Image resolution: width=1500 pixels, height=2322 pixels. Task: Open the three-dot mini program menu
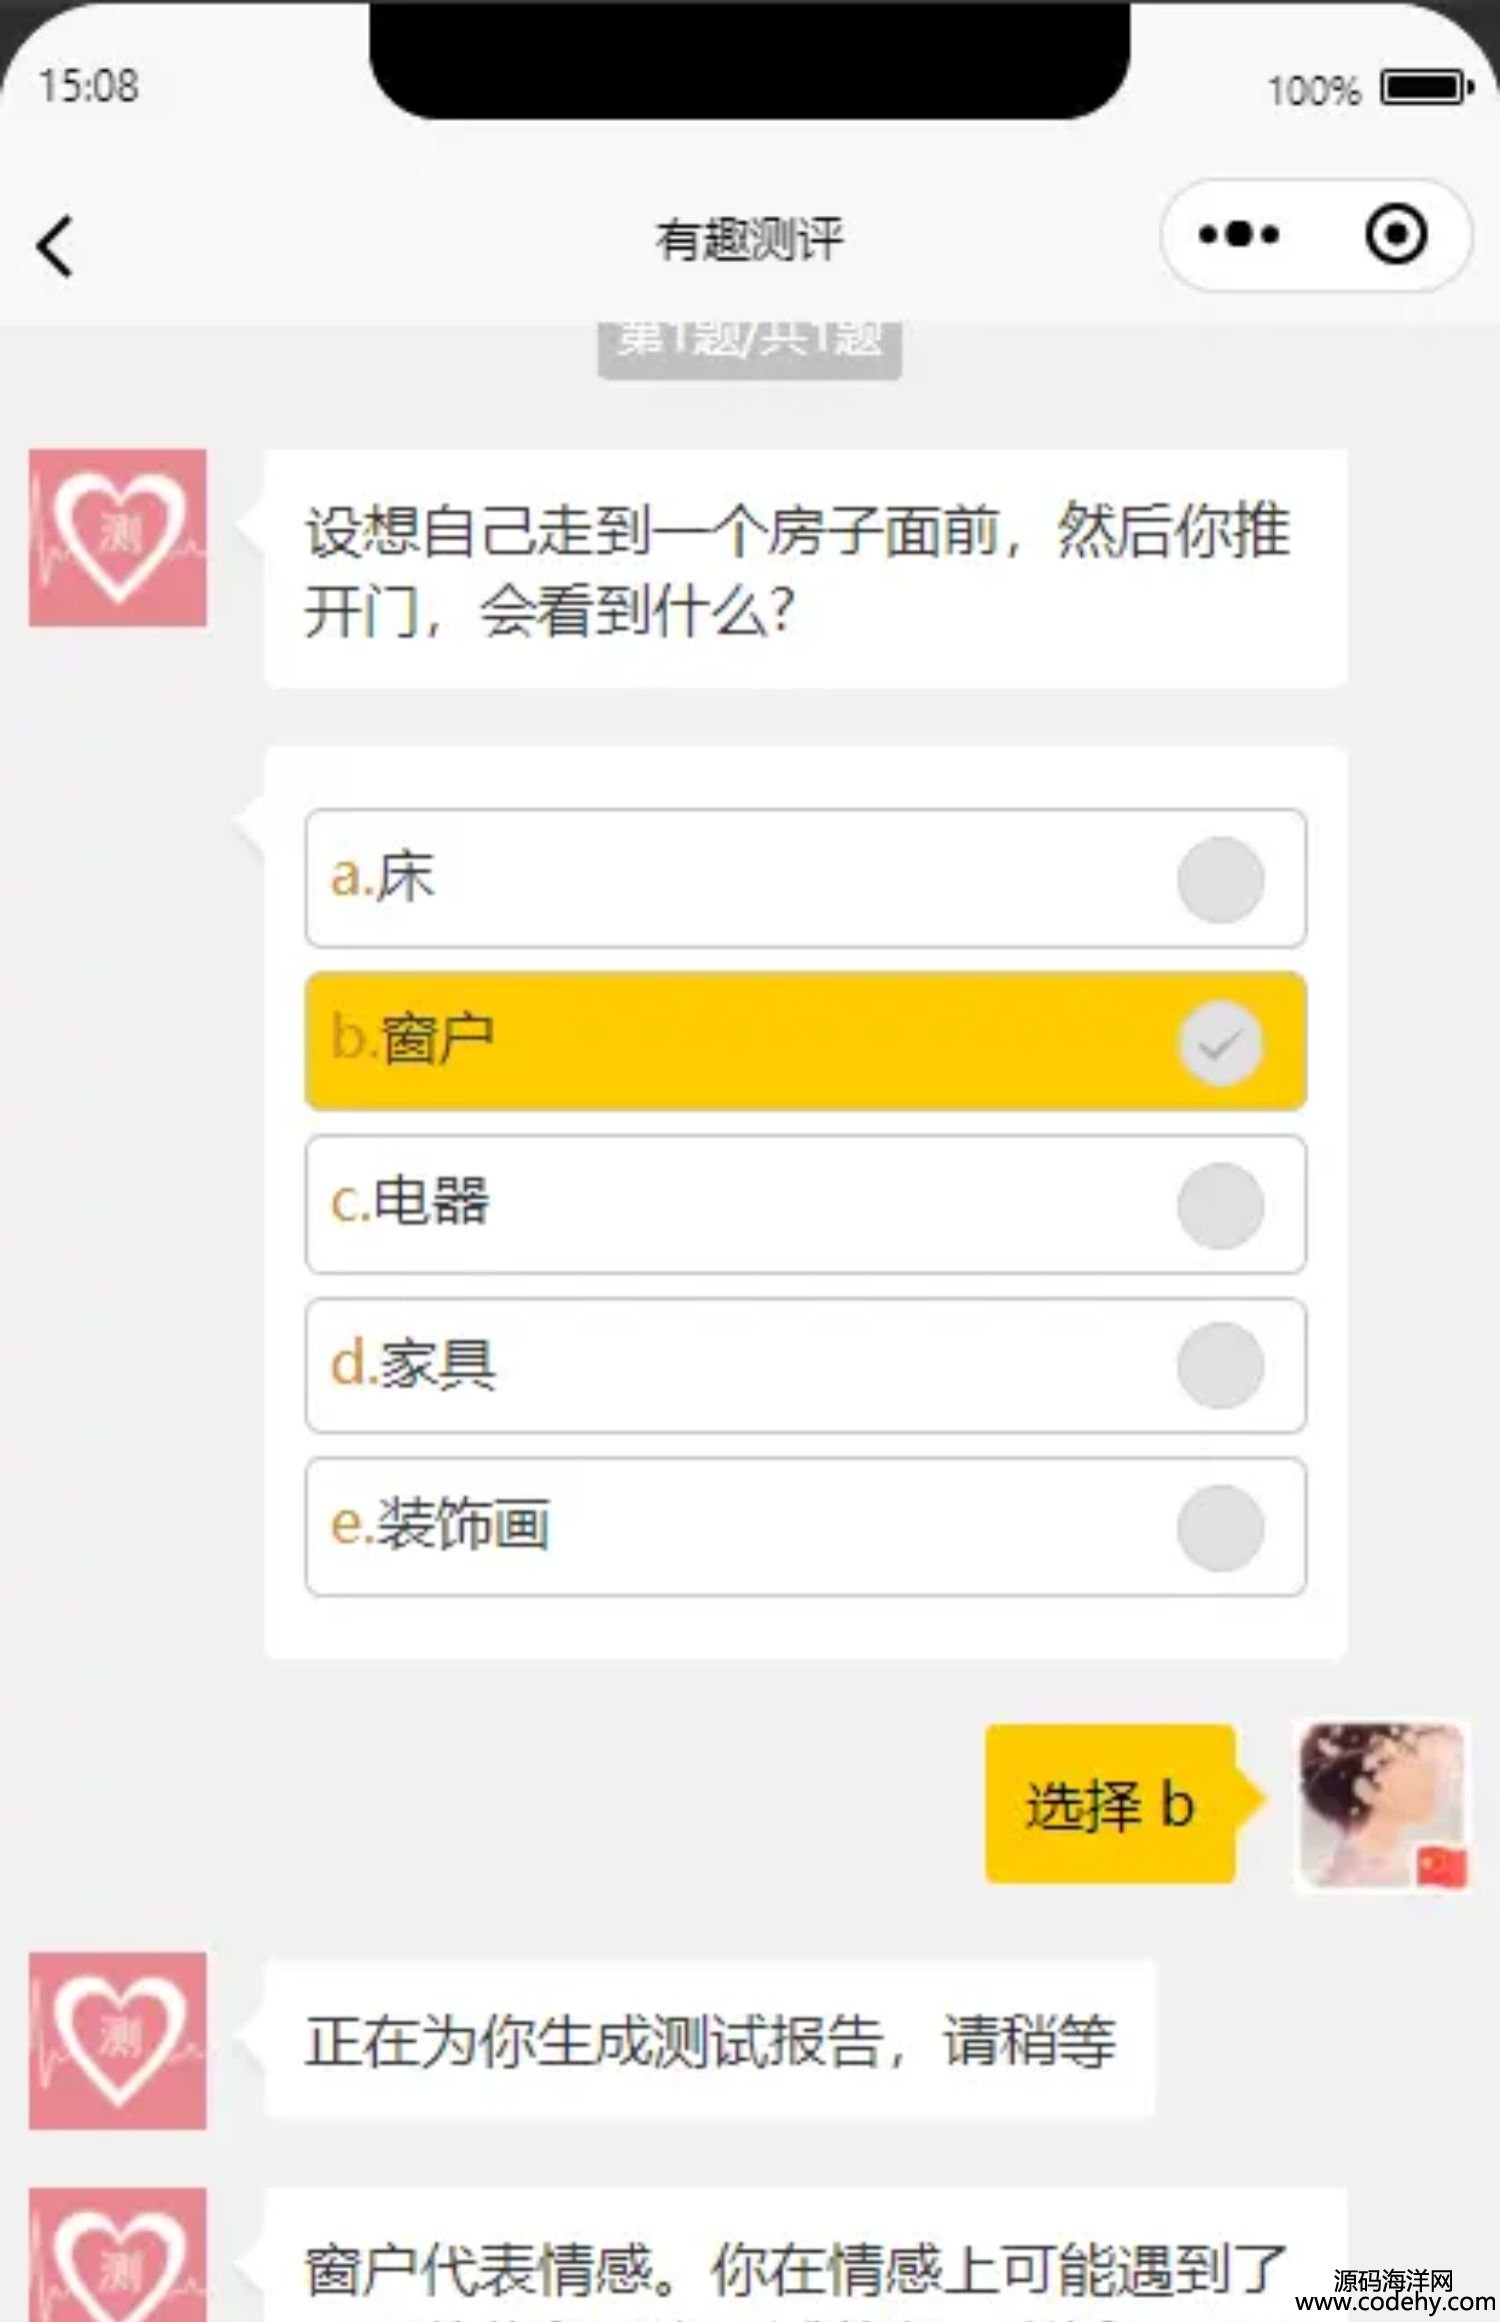click(x=1239, y=236)
